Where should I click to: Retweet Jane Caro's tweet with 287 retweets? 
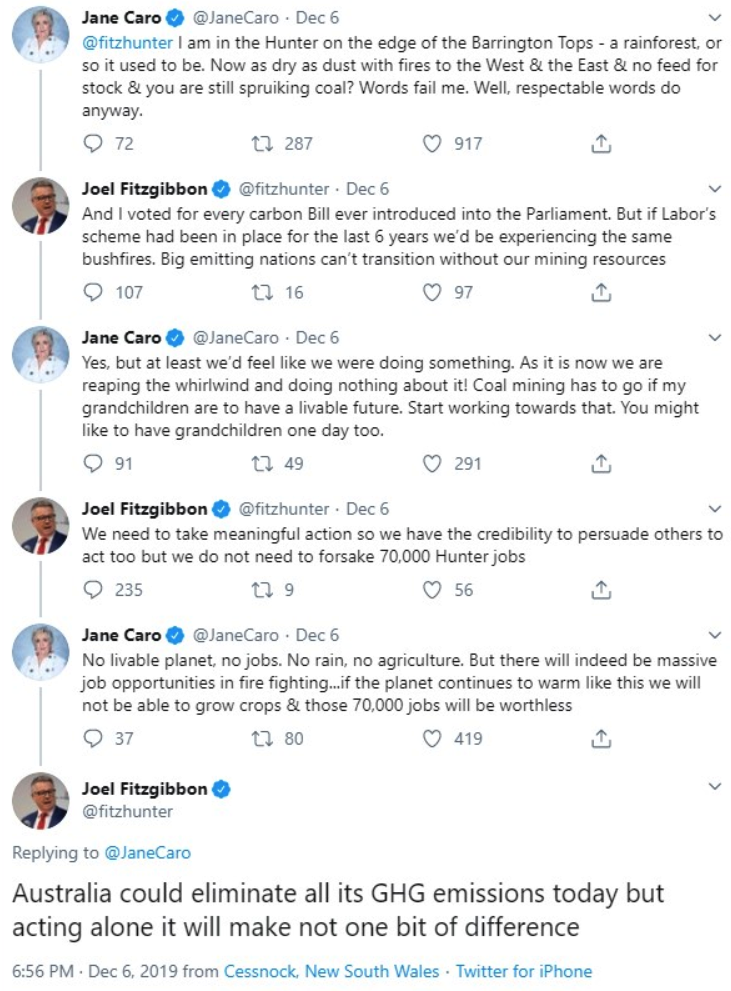coord(265,144)
